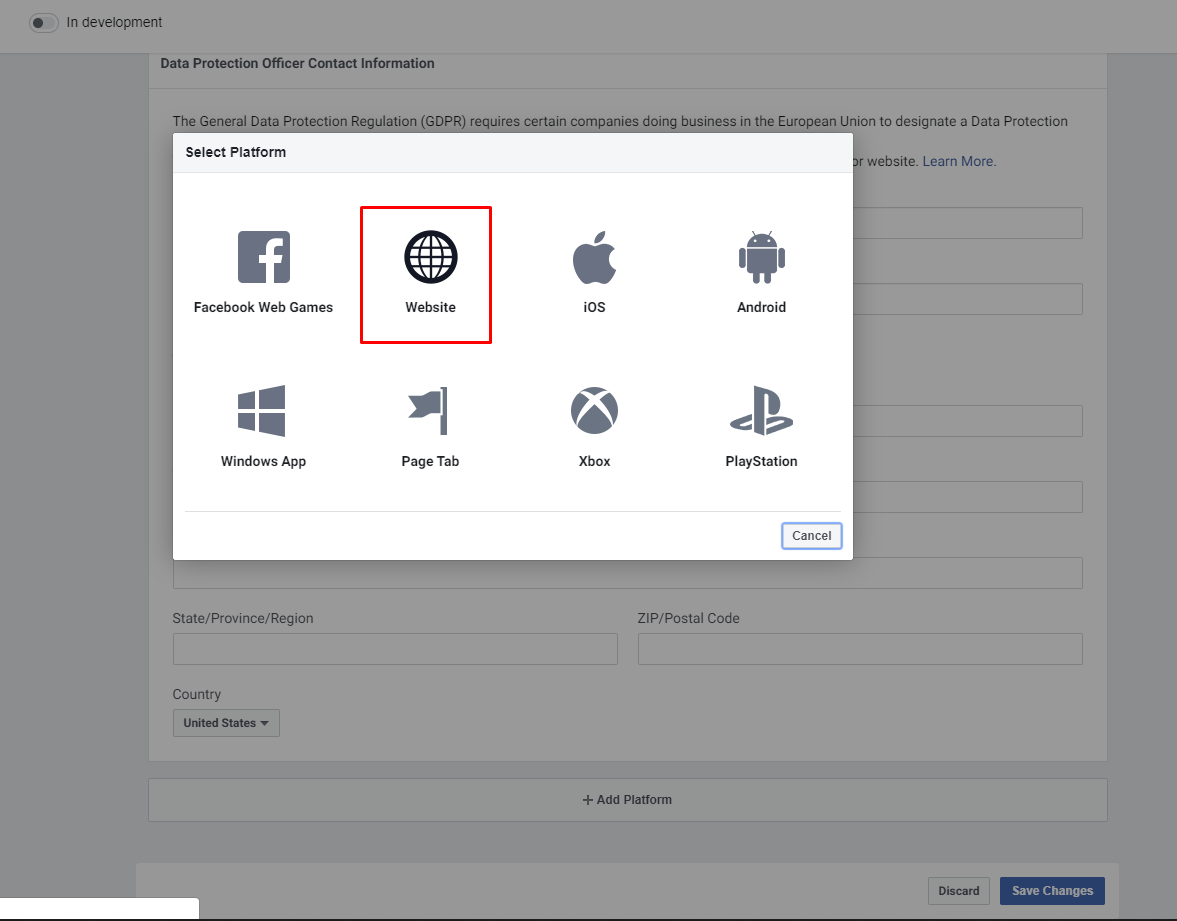Click the PlayStation label text
This screenshot has height=921, width=1177.
pyautogui.click(x=761, y=461)
